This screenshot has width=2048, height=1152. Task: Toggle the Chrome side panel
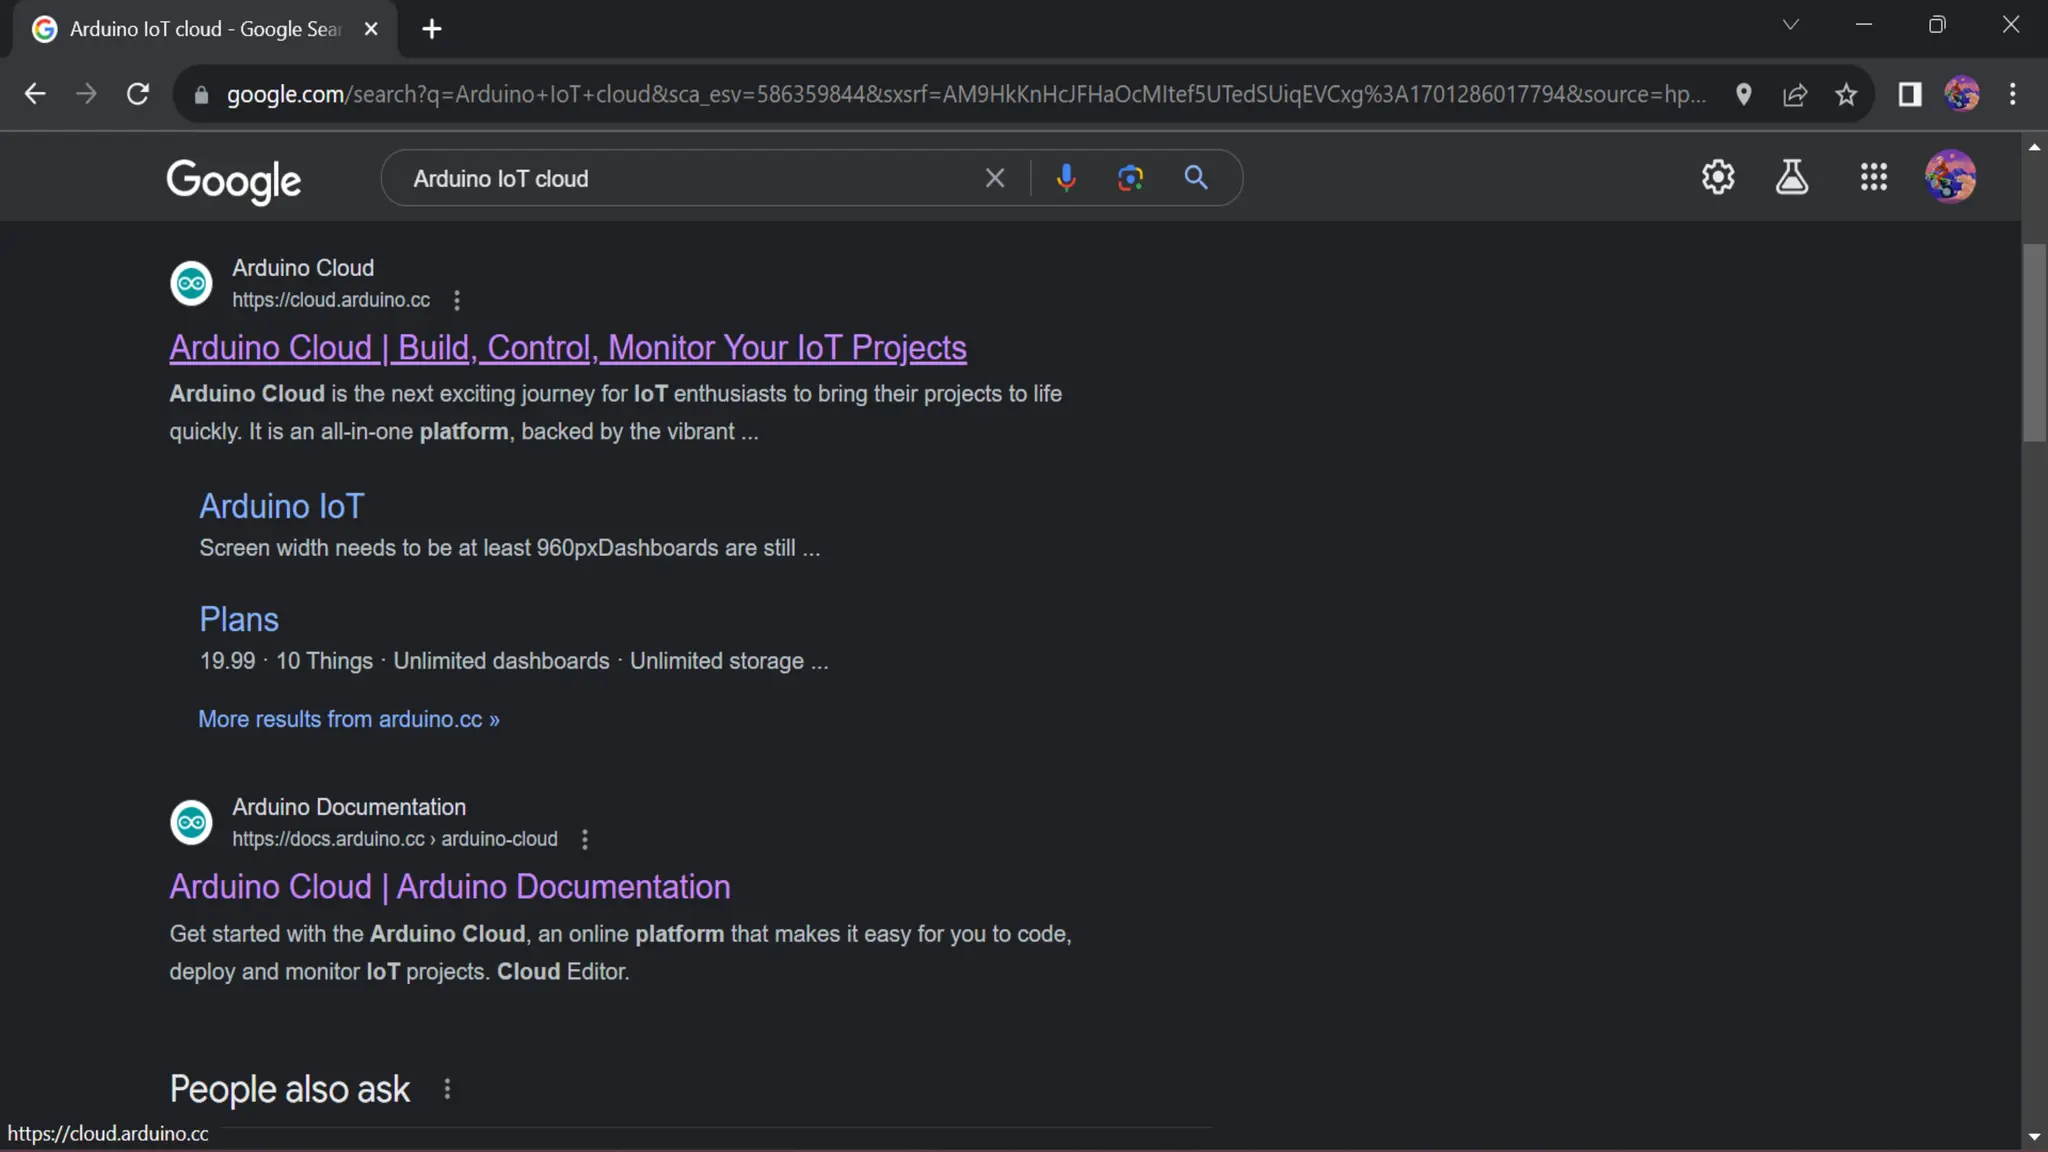click(1910, 94)
